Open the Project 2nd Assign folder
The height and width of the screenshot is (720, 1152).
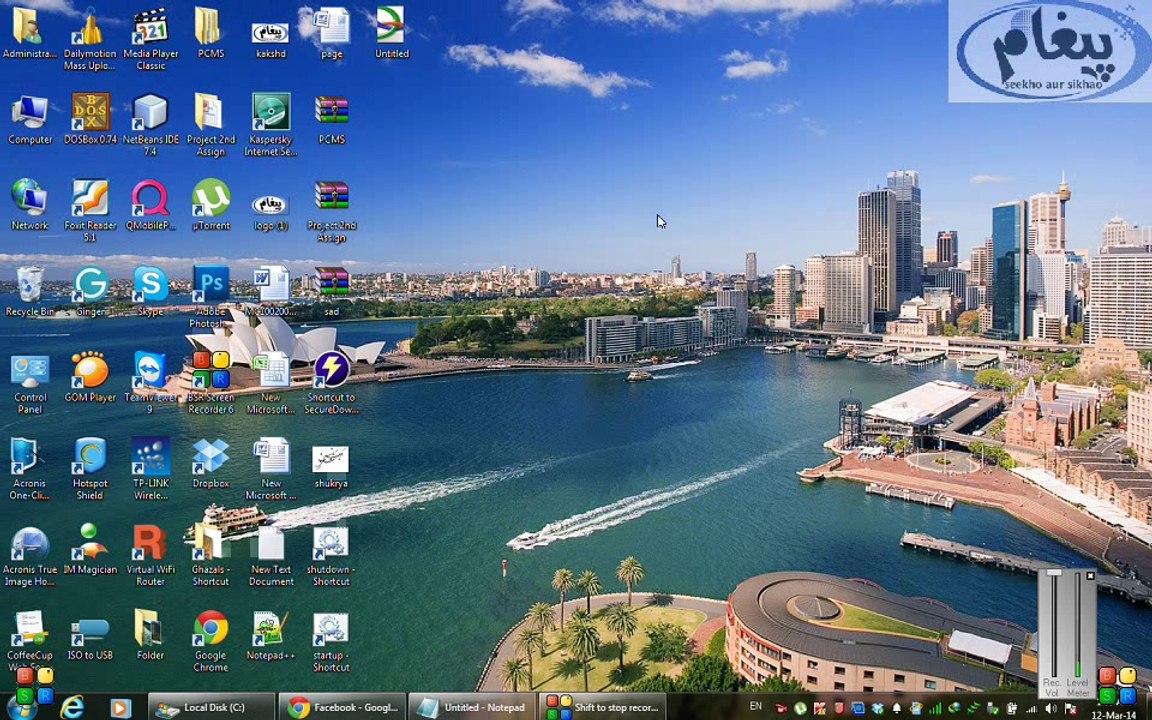tap(211, 125)
